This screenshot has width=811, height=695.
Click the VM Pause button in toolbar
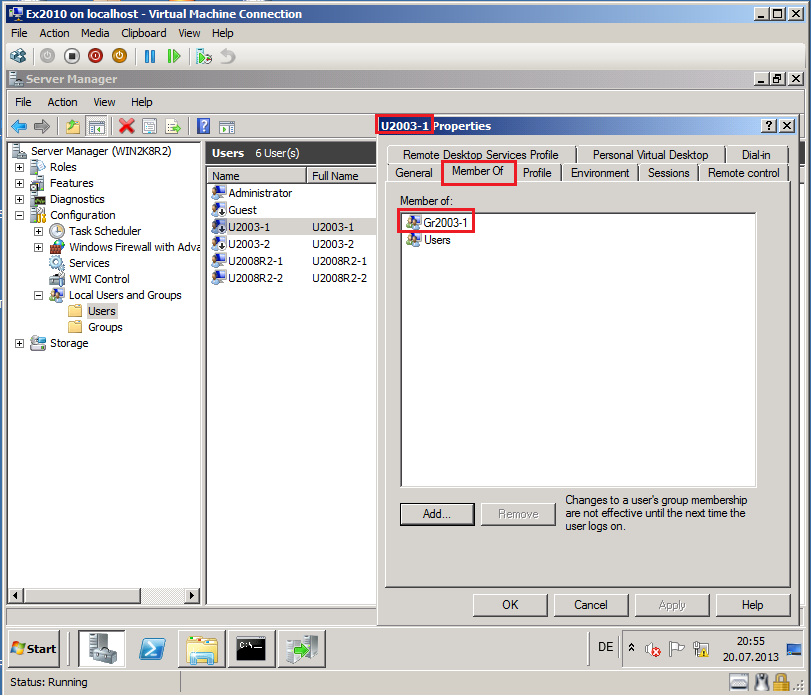tap(150, 56)
